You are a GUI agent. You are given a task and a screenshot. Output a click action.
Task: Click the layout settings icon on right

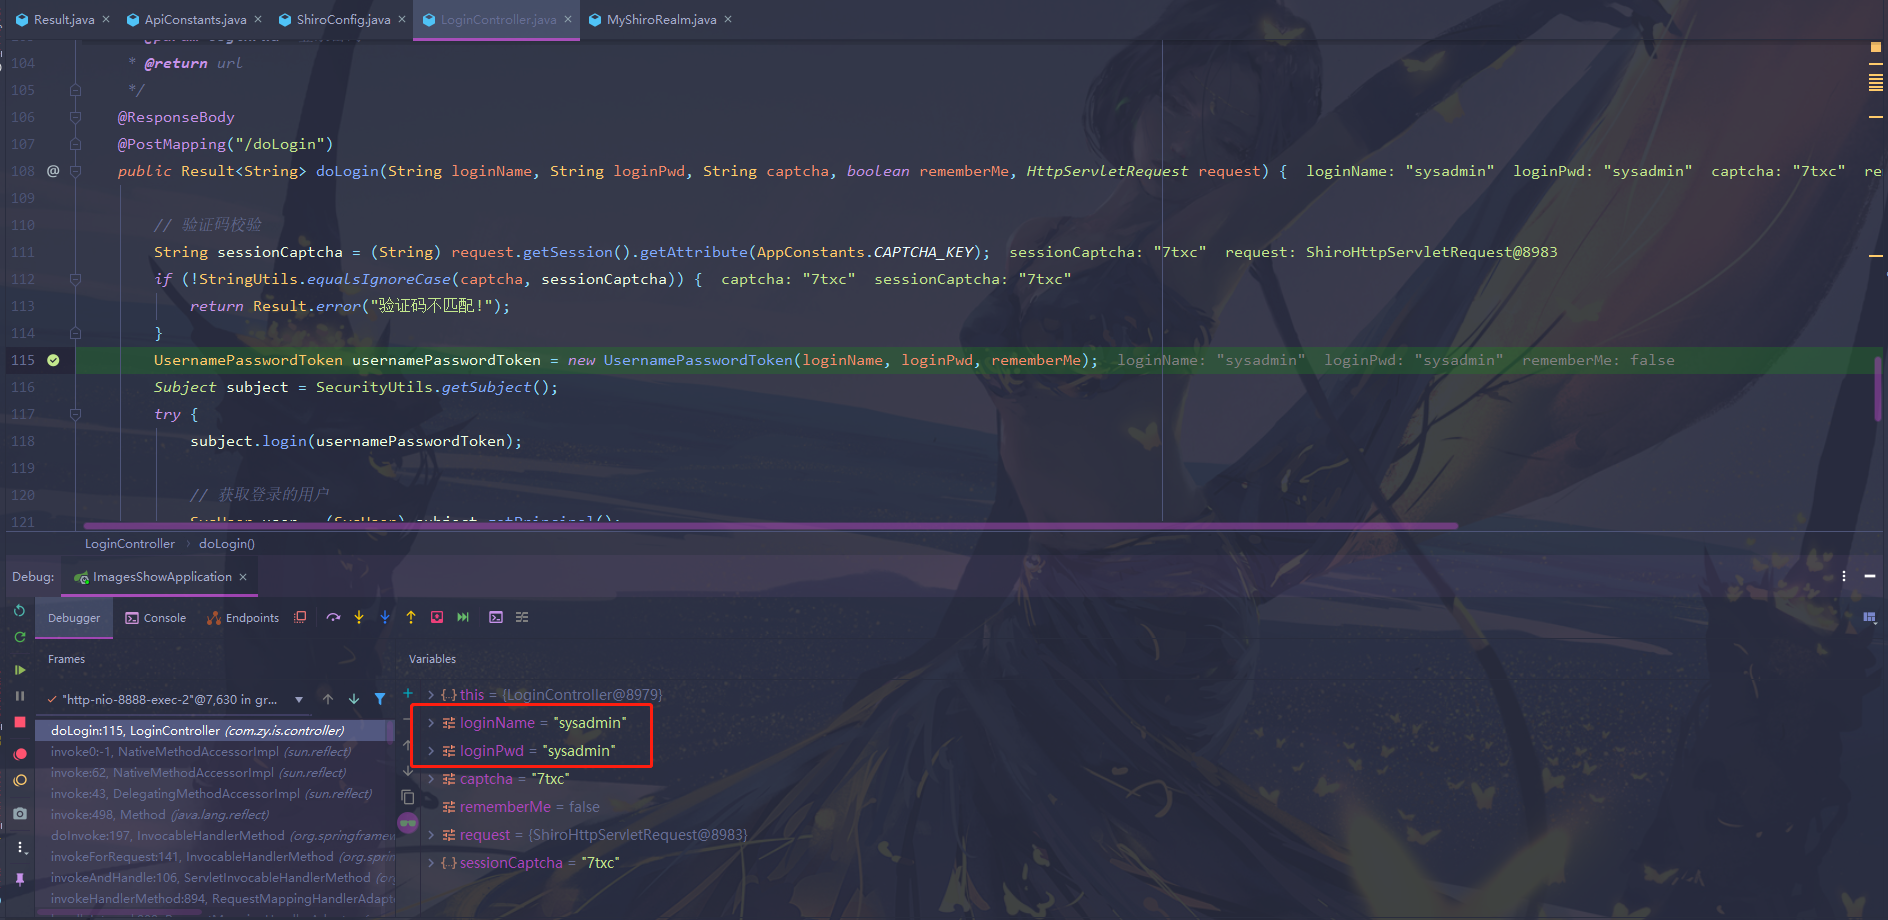1869,618
